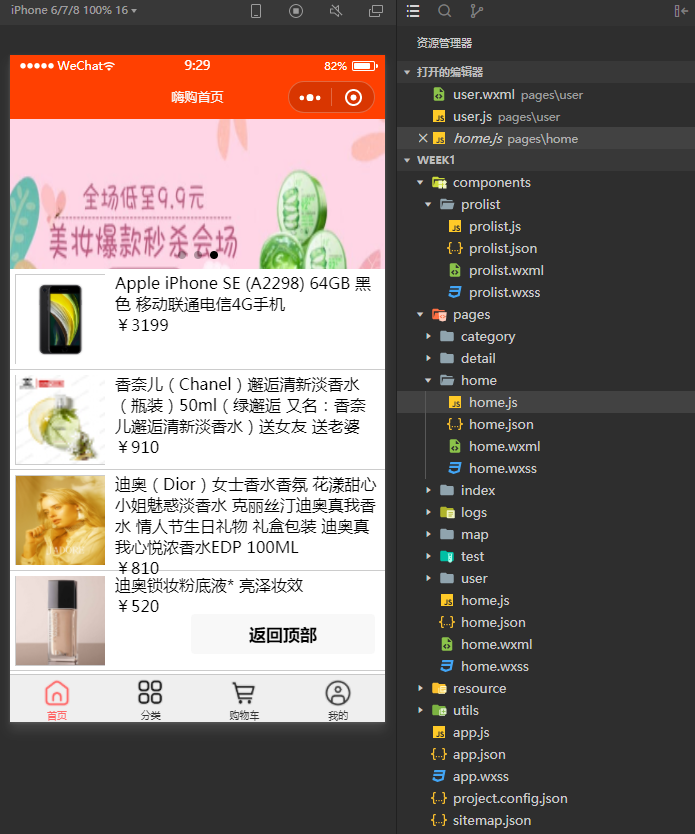Switch to the 我的 tab
695x834 pixels.
click(338, 700)
